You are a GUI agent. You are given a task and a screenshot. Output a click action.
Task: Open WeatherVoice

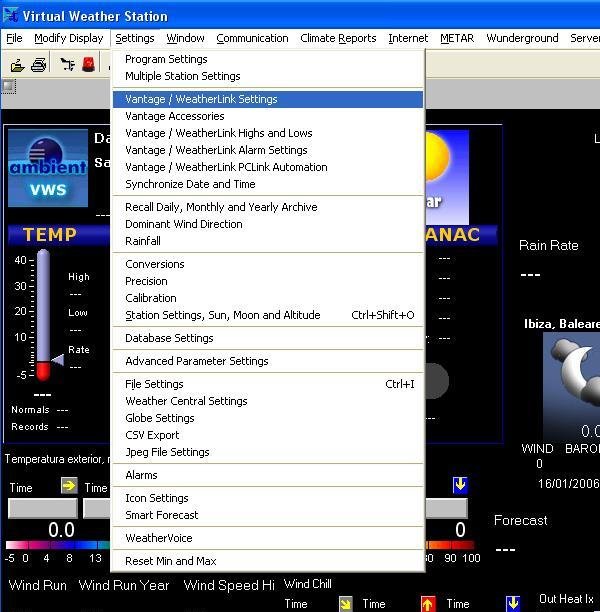tap(268, 538)
